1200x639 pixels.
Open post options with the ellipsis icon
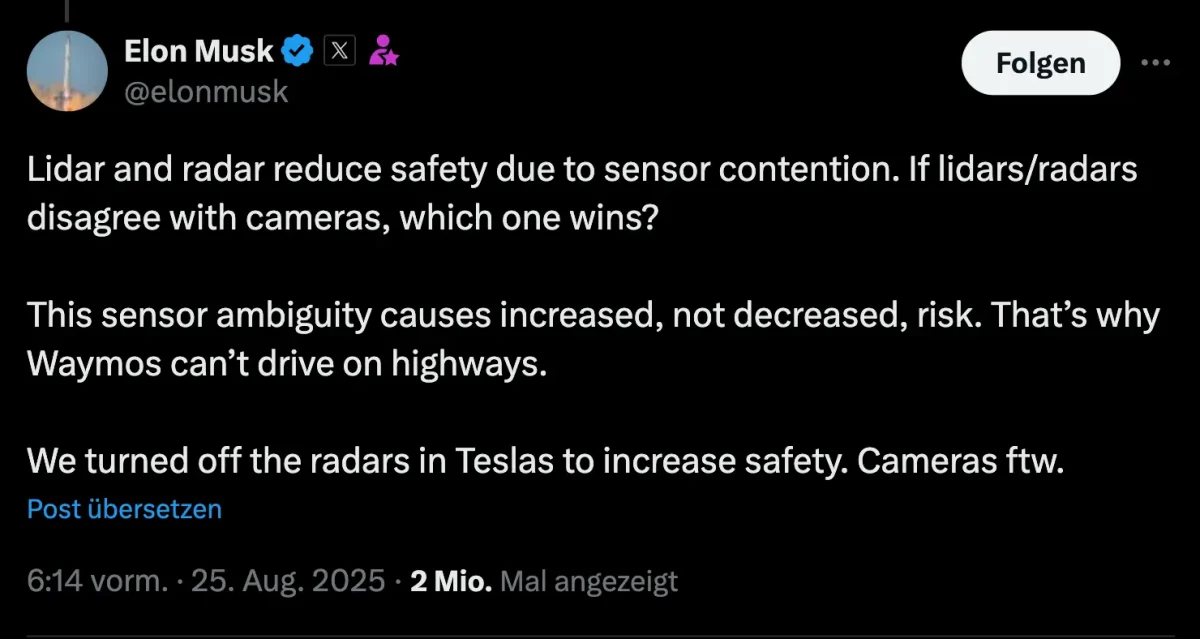click(1157, 62)
